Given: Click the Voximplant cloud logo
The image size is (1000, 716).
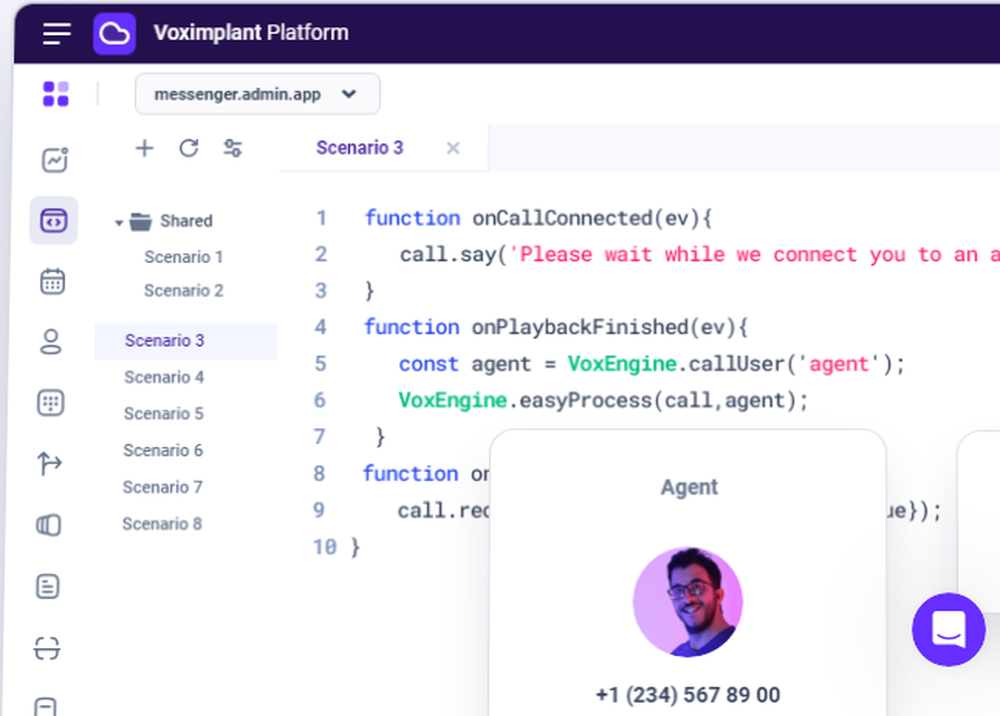Looking at the screenshot, I should point(114,33).
